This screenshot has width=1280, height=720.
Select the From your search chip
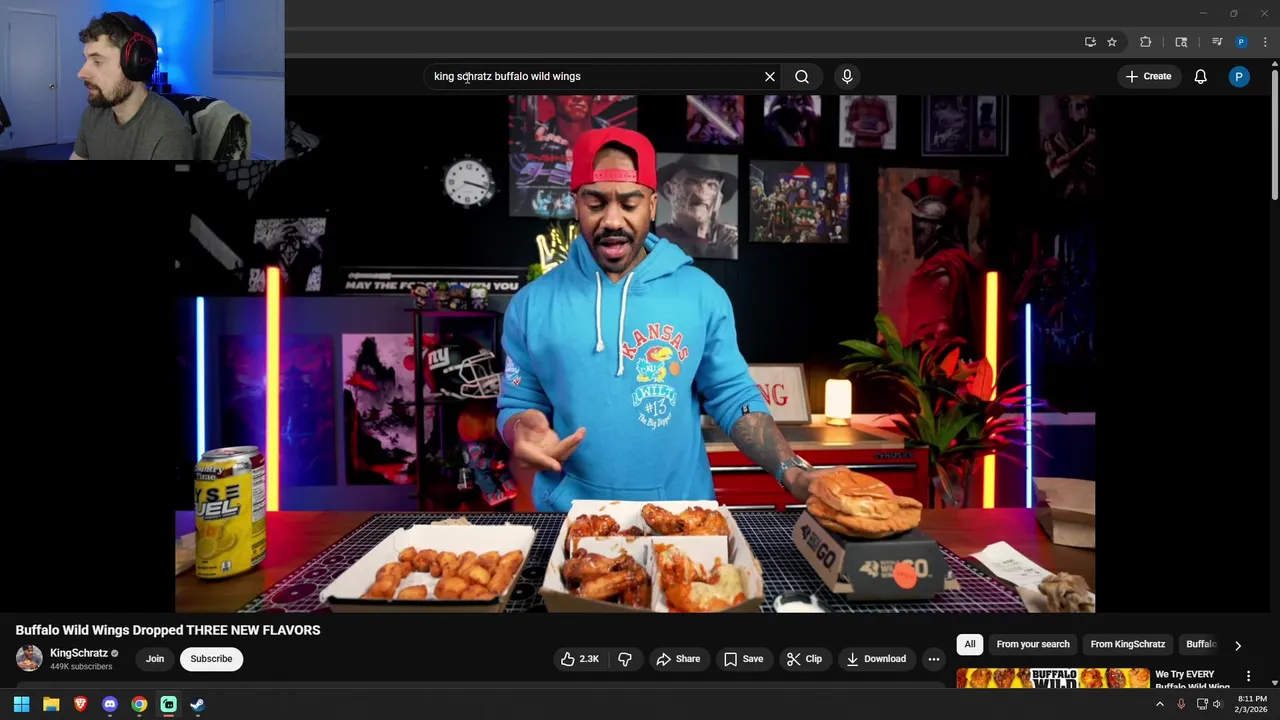pyautogui.click(x=1033, y=644)
